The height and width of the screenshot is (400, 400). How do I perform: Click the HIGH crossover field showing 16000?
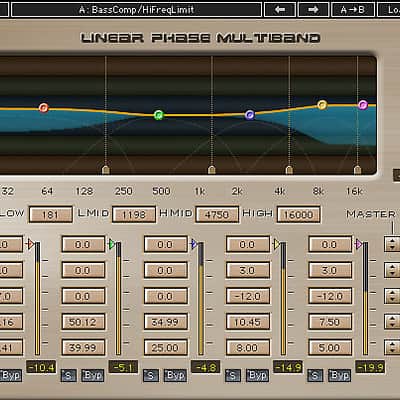(x=299, y=215)
